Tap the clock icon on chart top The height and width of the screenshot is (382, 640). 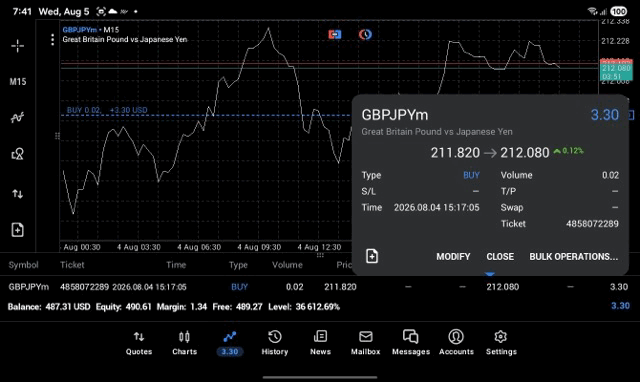[365, 34]
